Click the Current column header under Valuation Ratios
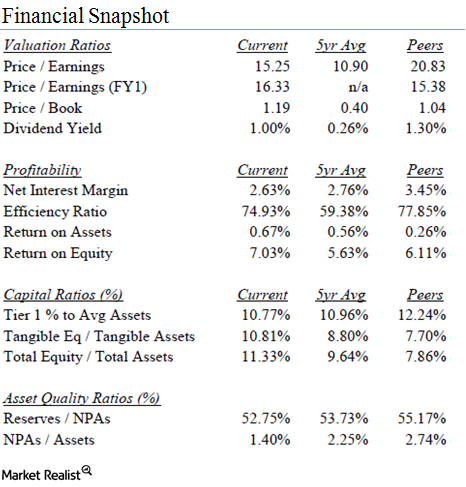Viewport: 466px width, 487px height. (263, 45)
